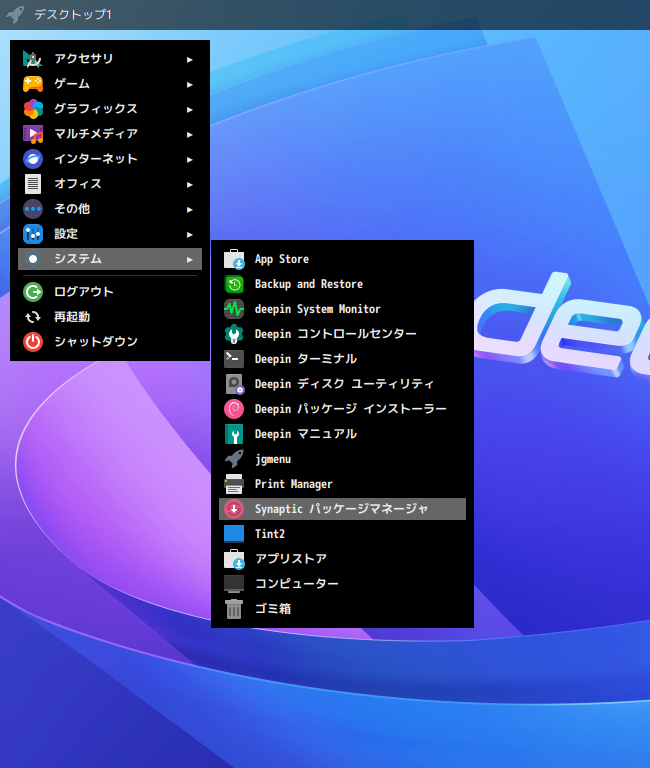
Task: Click the blue Tint2 square icon
Action: coord(234,534)
